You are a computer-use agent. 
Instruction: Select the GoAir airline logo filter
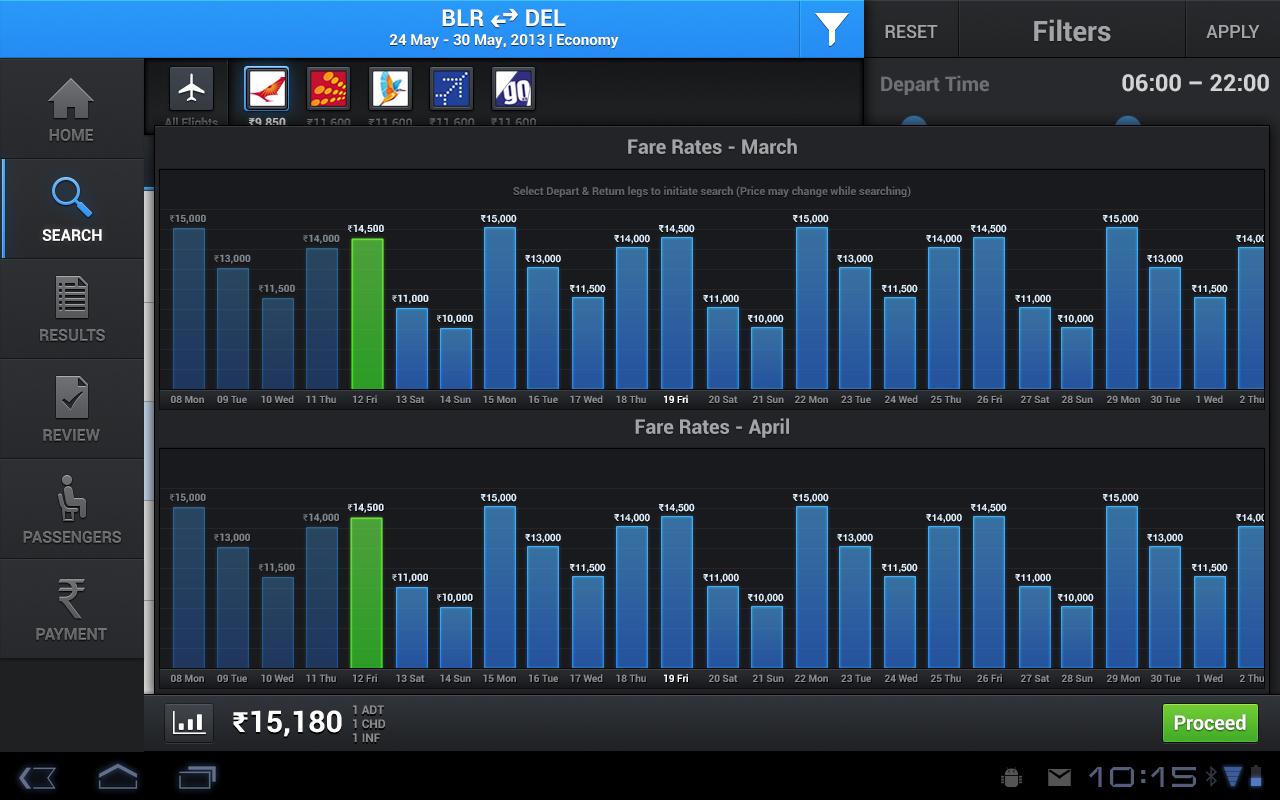(513, 89)
